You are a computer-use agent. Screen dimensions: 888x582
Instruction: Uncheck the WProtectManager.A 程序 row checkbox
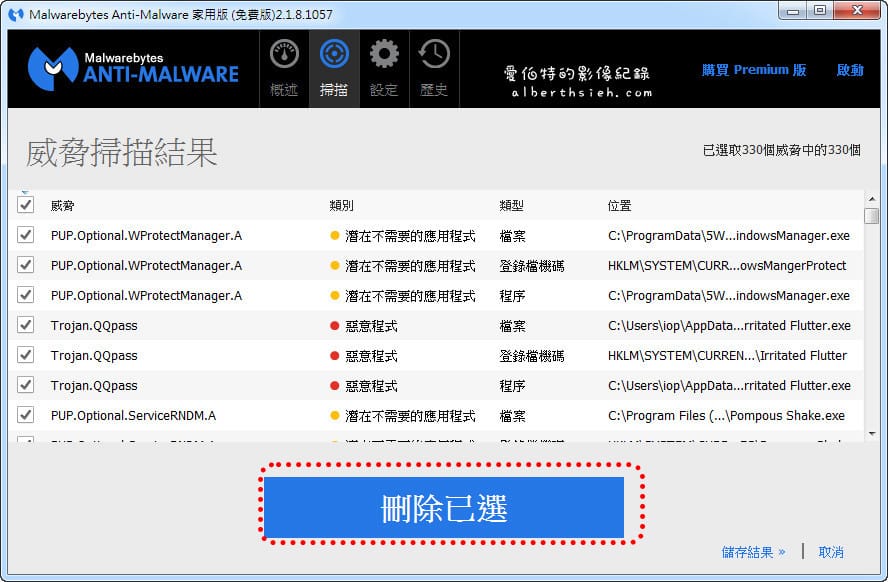click(x=25, y=295)
